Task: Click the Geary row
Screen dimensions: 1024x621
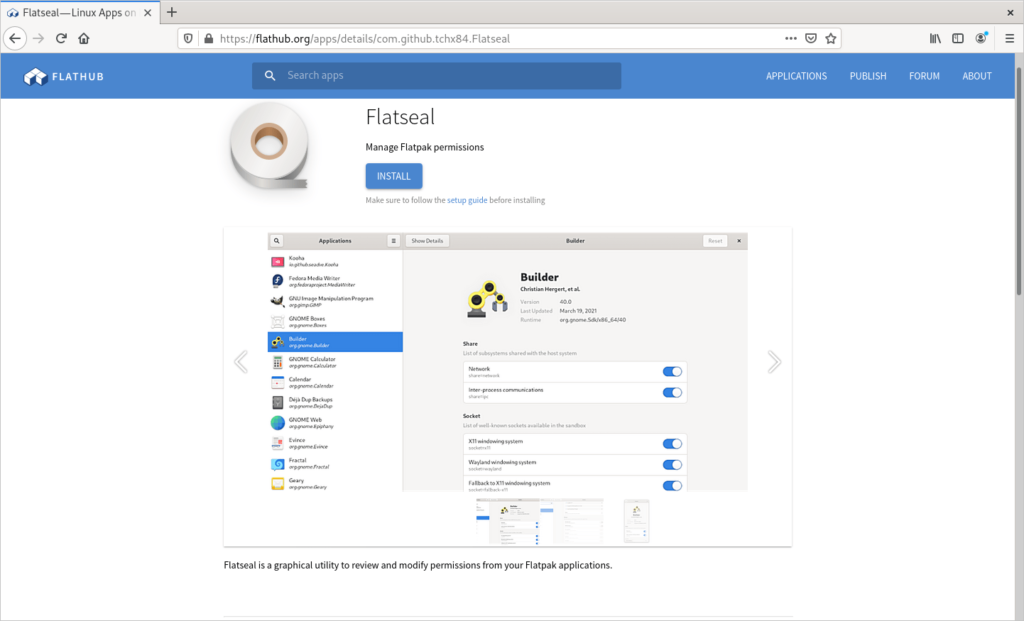Action: tap(335, 483)
